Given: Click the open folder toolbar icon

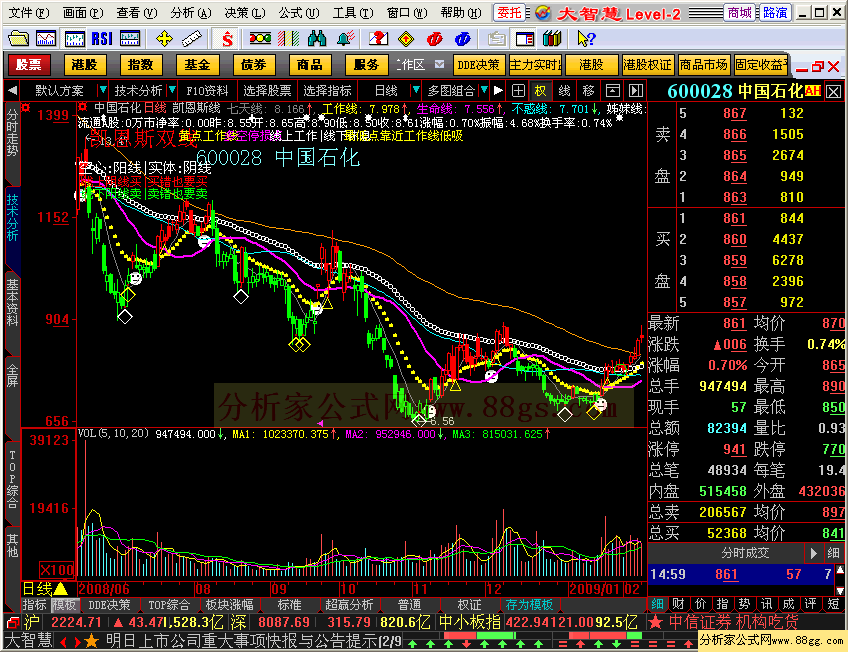Looking at the screenshot, I should (18, 38).
